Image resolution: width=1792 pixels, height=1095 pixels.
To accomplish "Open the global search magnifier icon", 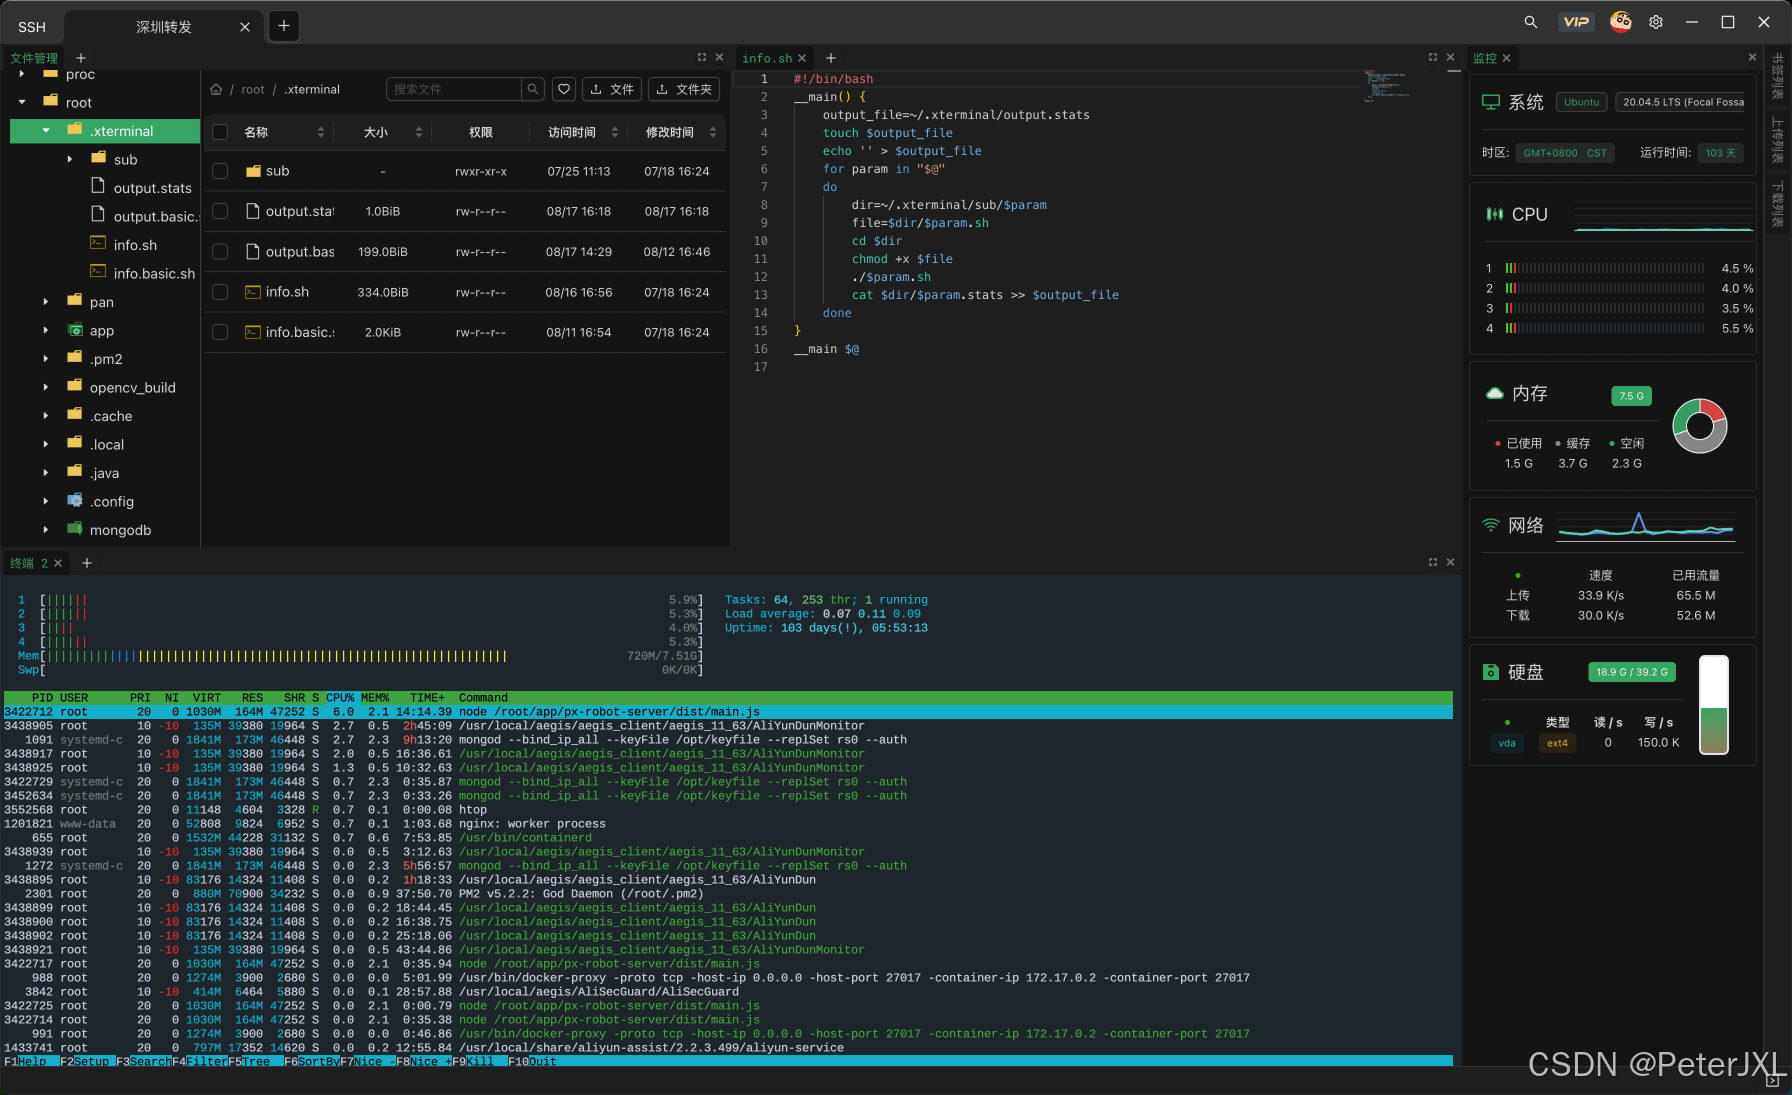I will (x=1530, y=22).
